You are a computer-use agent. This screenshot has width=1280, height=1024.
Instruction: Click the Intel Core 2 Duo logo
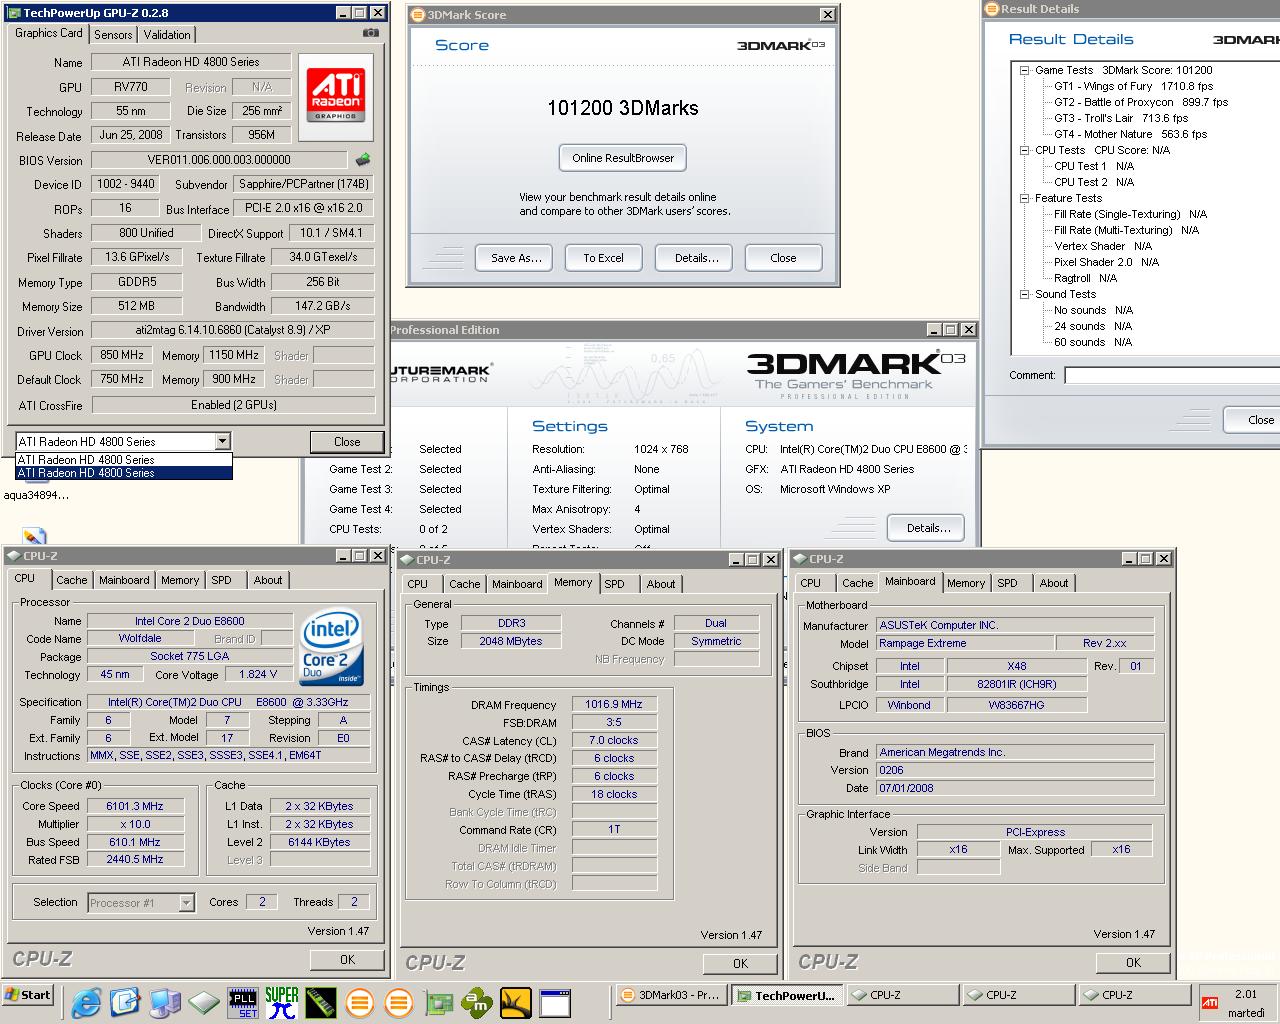[332, 647]
